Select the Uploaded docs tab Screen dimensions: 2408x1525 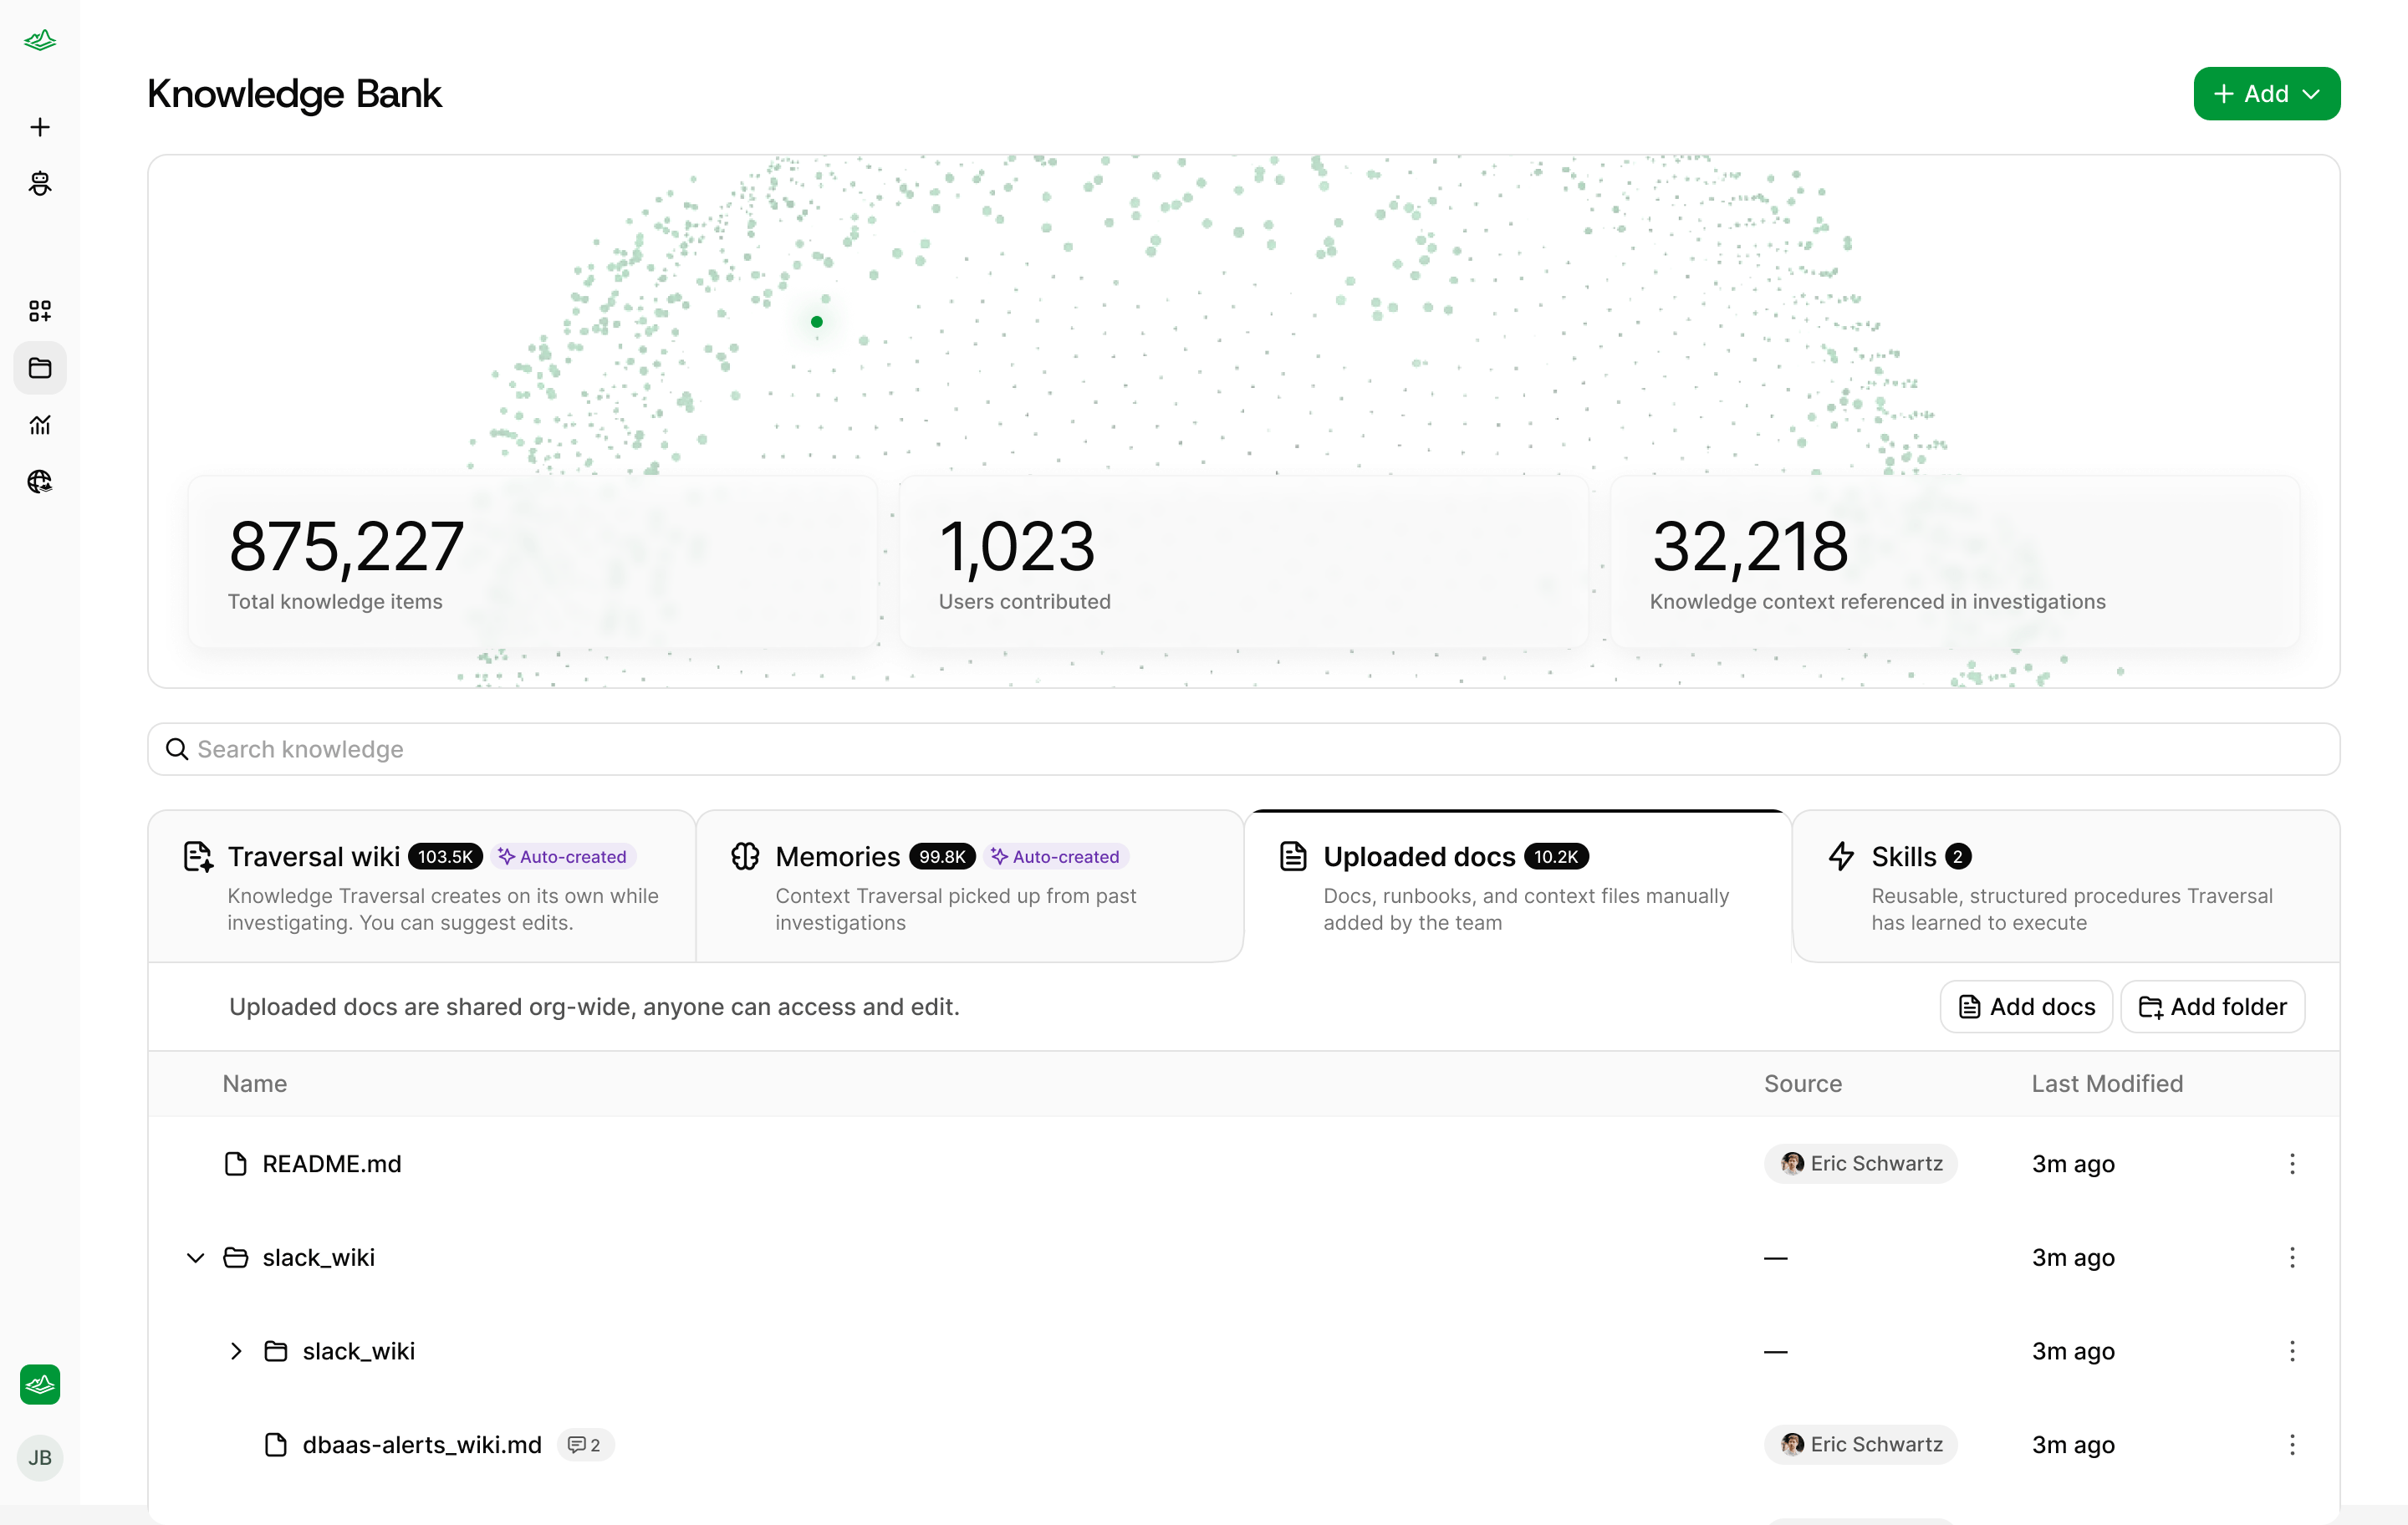coord(1517,886)
